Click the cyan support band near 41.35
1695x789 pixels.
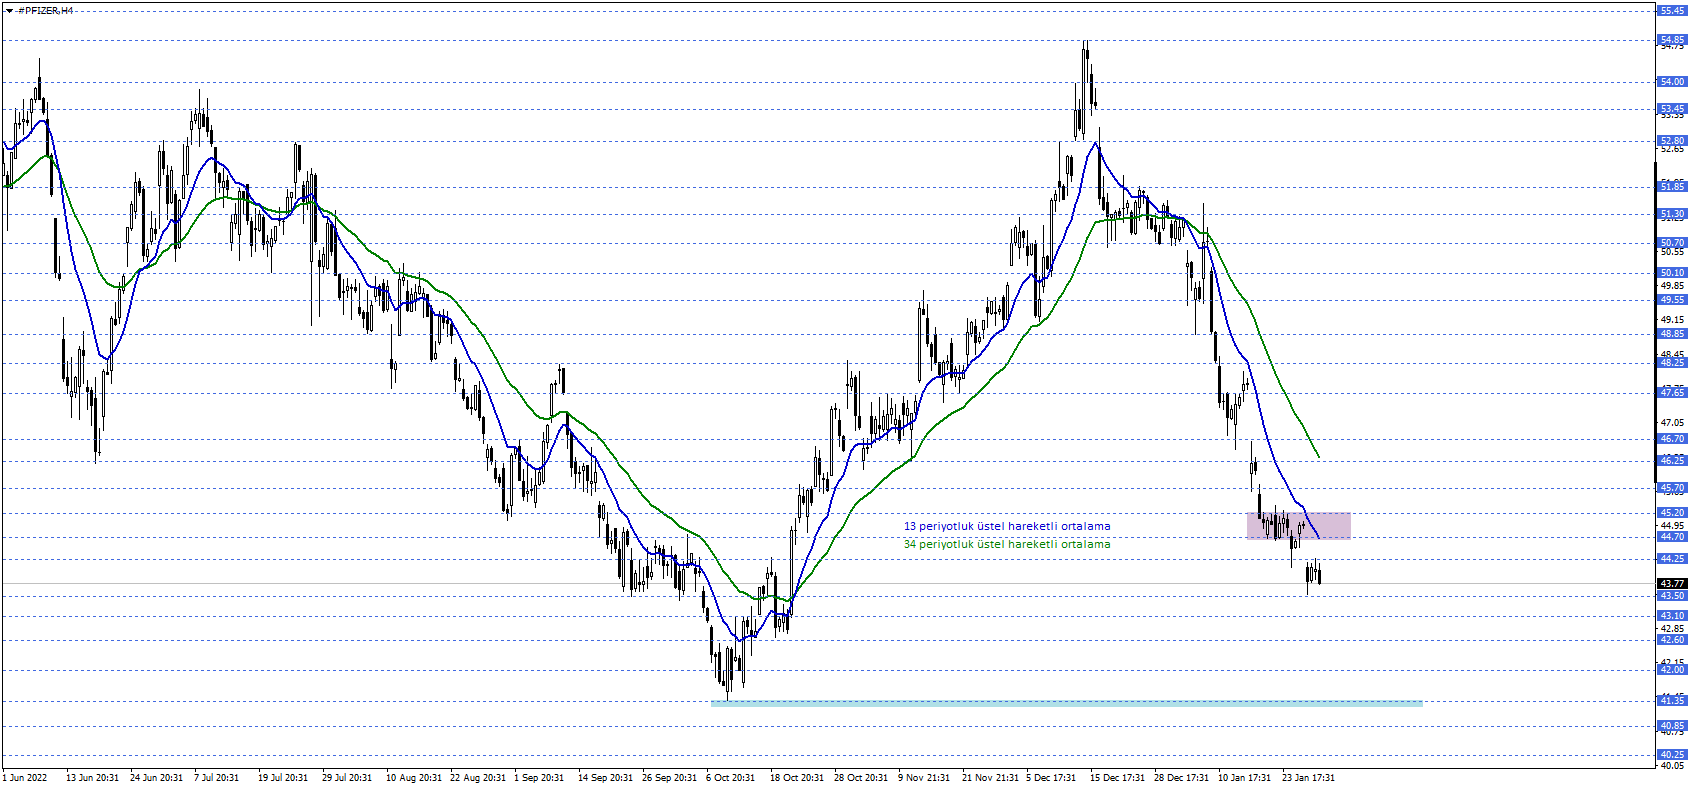(x=1066, y=703)
